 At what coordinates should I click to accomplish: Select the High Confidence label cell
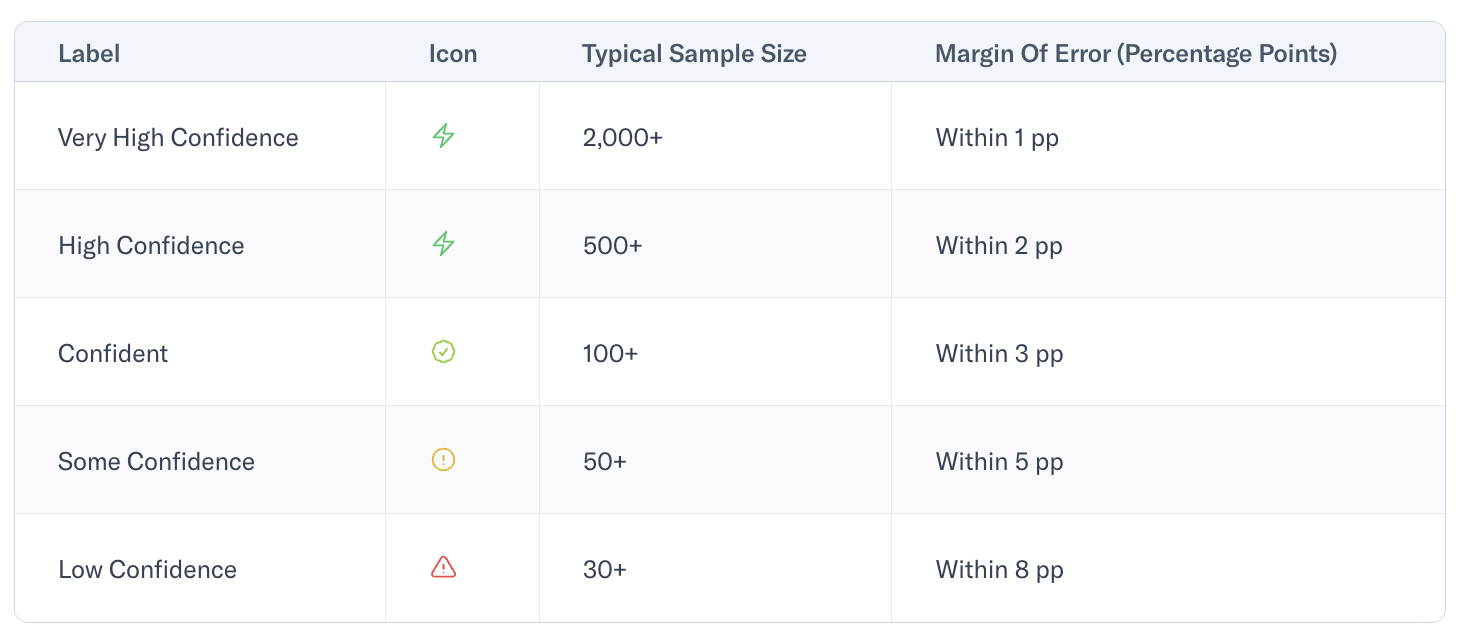(x=200, y=244)
